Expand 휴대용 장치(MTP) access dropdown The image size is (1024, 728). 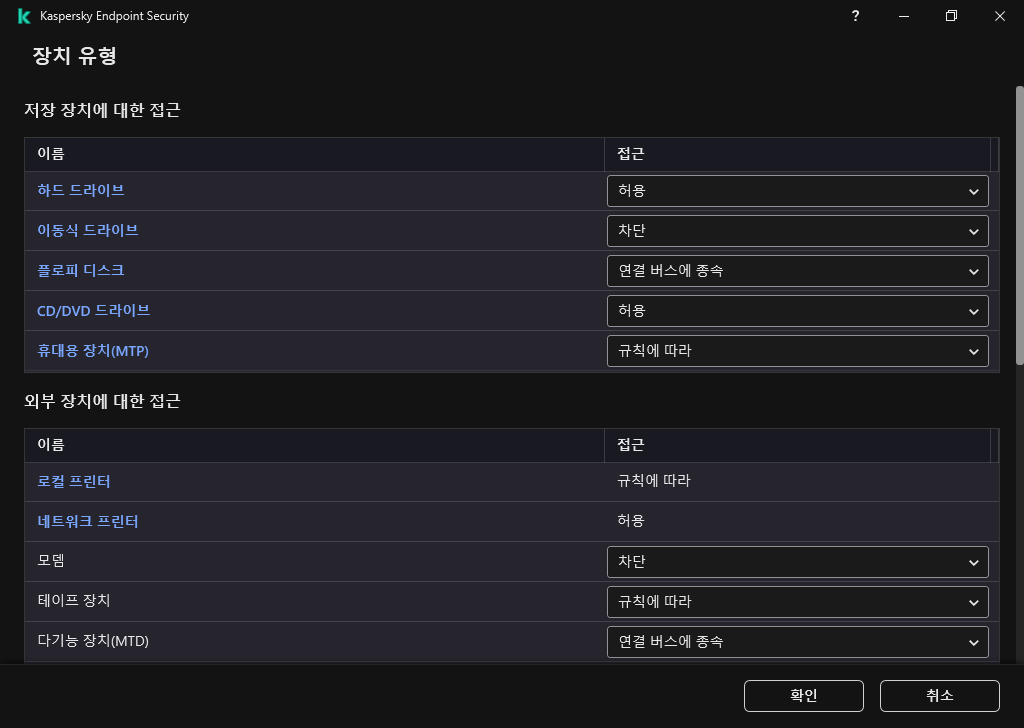coord(797,351)
